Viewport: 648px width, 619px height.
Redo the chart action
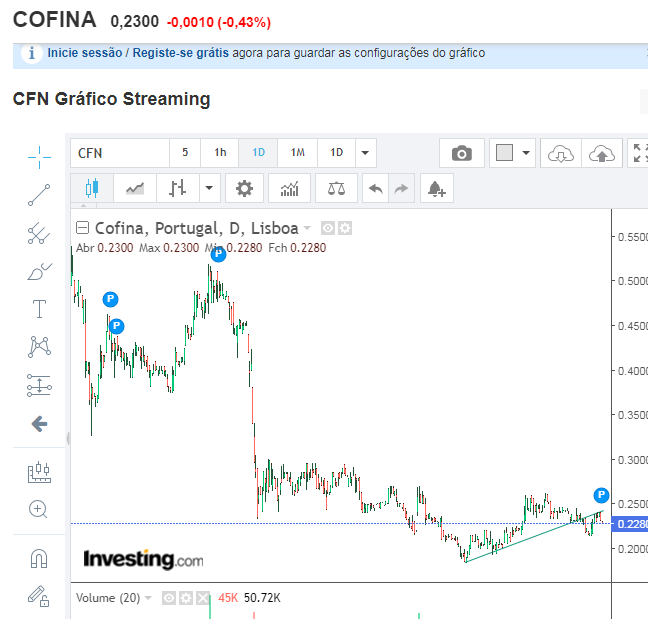pyautogui.click(x=401, y=188)
